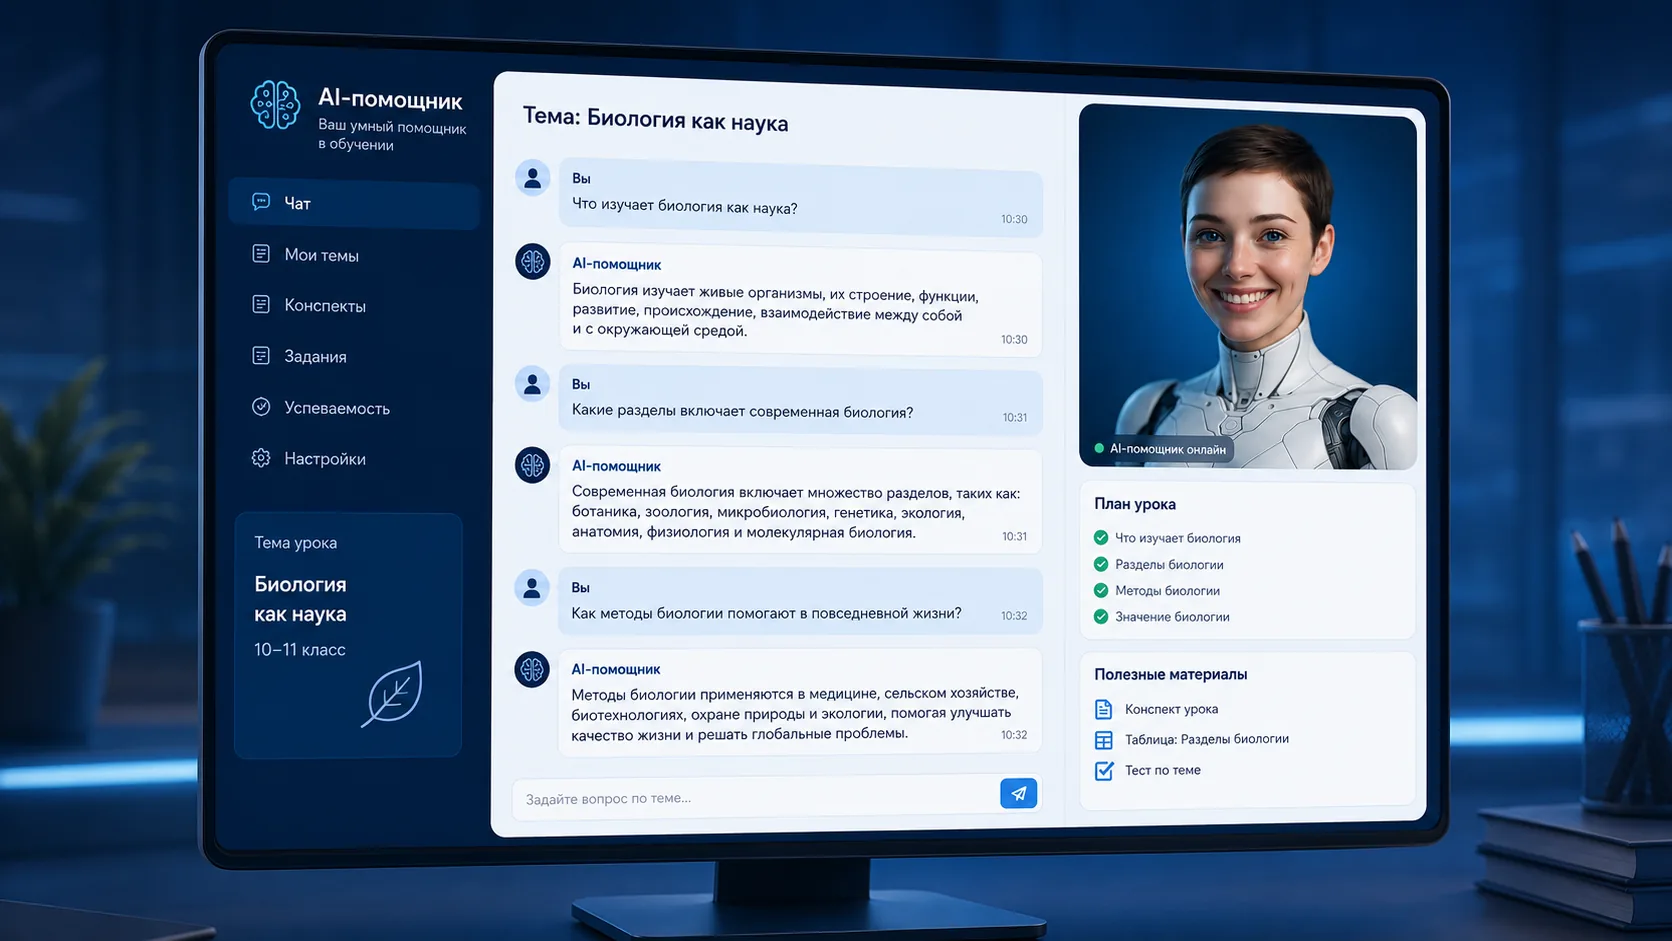Click the answer starting Биология изучает живые организмы
1672x941 pixels.
800,302
